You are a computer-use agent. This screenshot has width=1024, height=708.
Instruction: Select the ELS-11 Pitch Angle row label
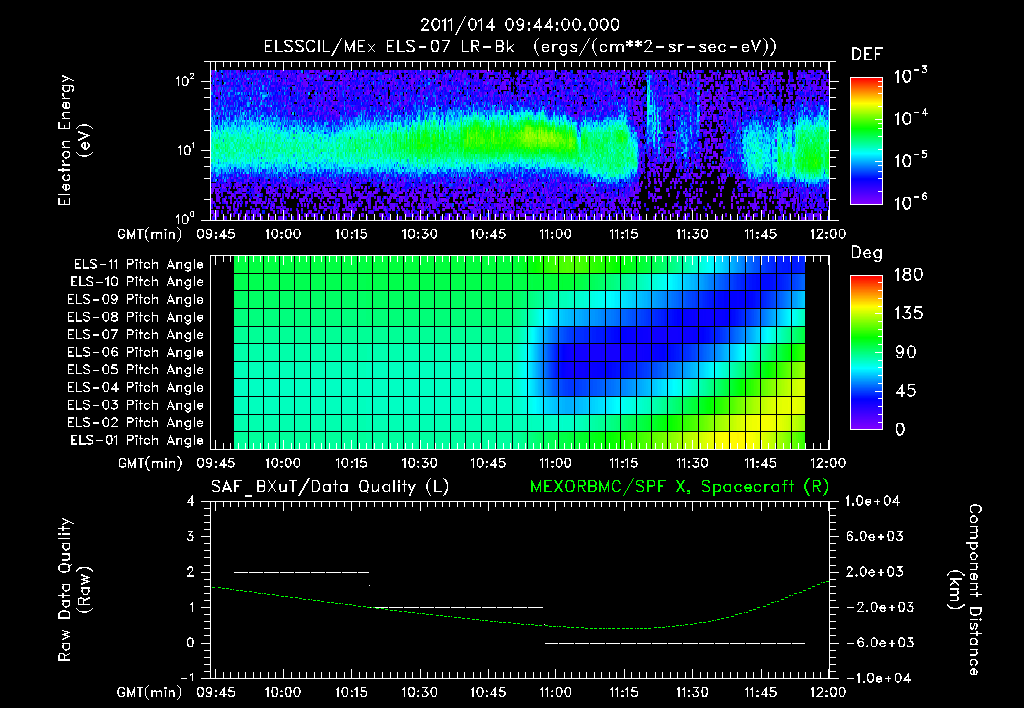tap(138, 265)
